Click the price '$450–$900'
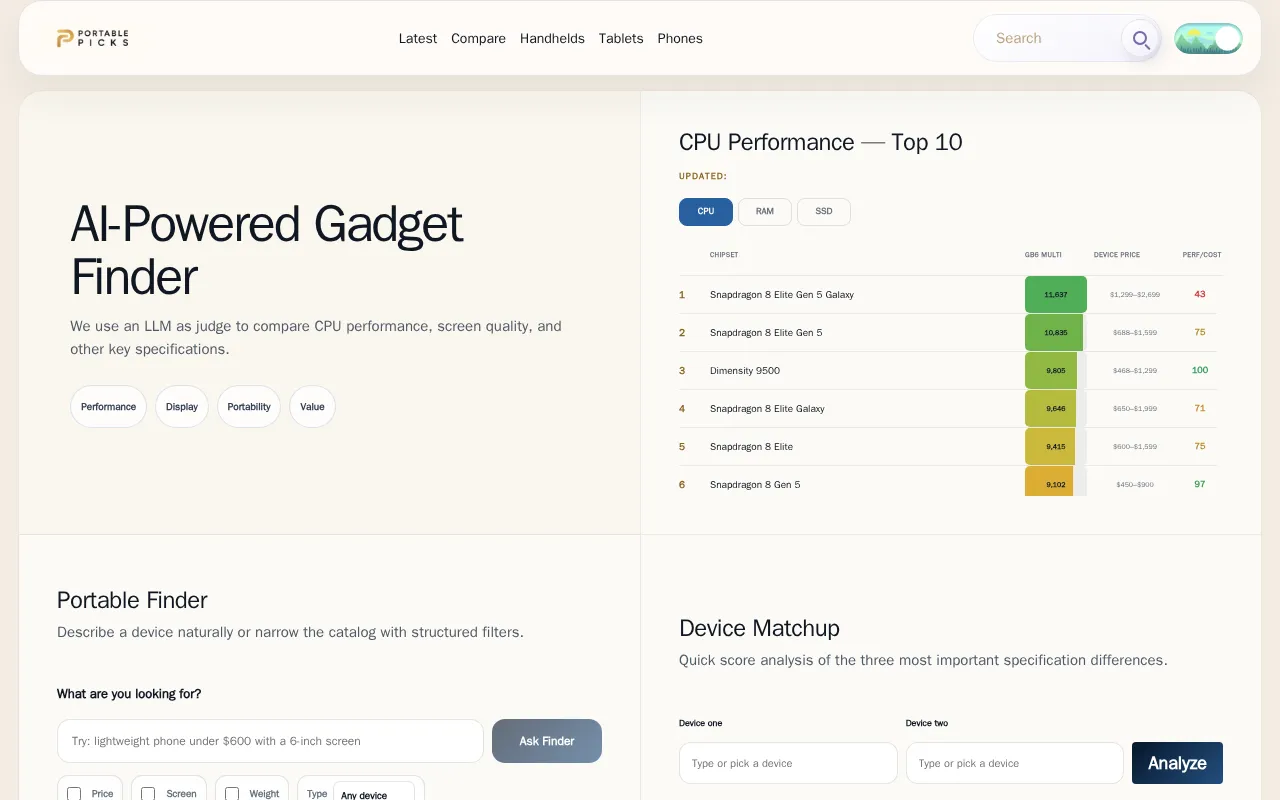1280x800 pixels. pos(1135,485)
